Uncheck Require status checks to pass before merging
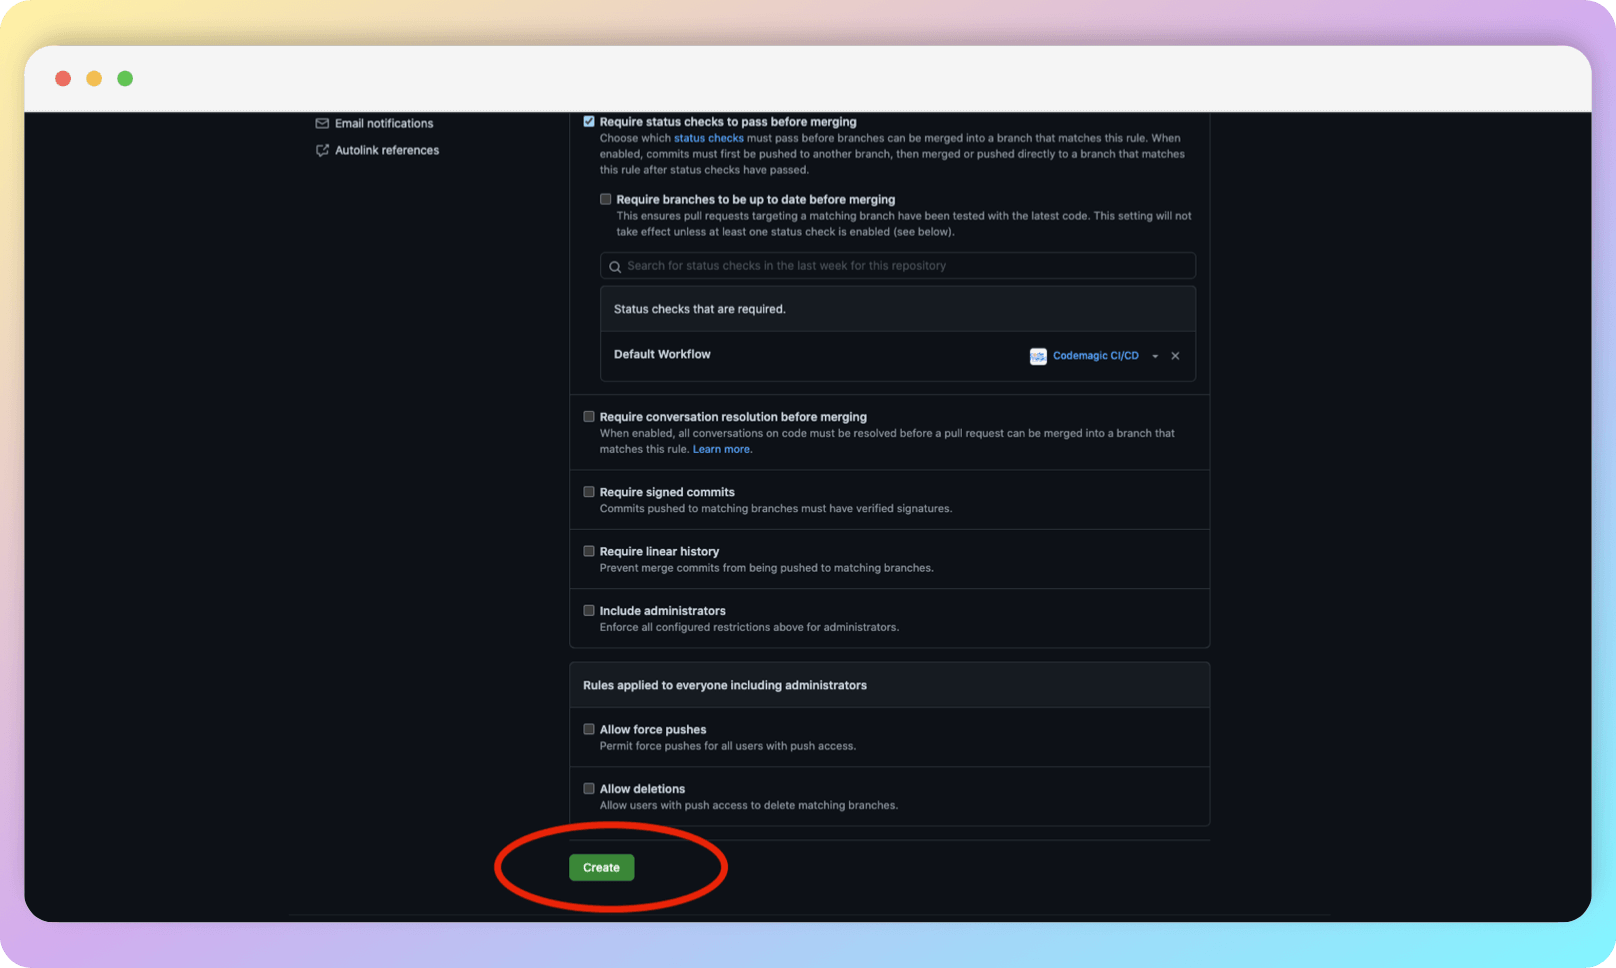Screen dimensions: 1616x968 tap(589, 120)
